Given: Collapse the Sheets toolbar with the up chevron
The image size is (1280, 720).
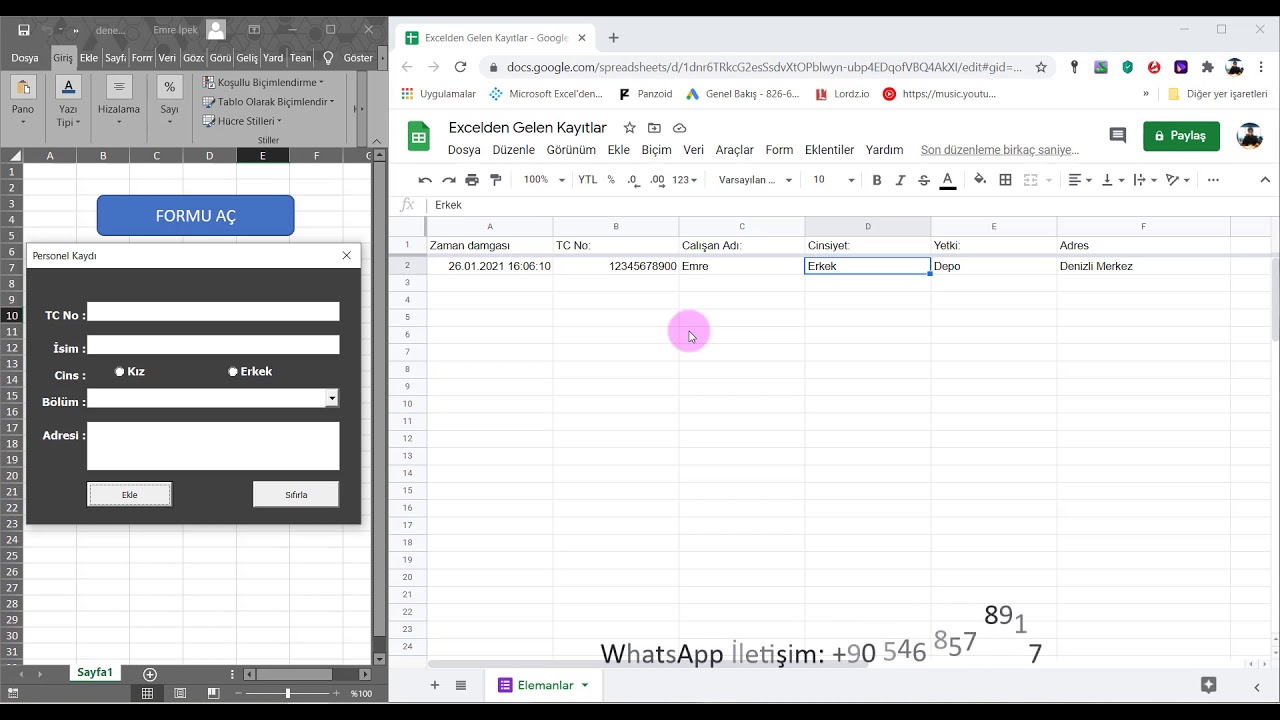Looking at the screenshot, I should (1265, 180).
